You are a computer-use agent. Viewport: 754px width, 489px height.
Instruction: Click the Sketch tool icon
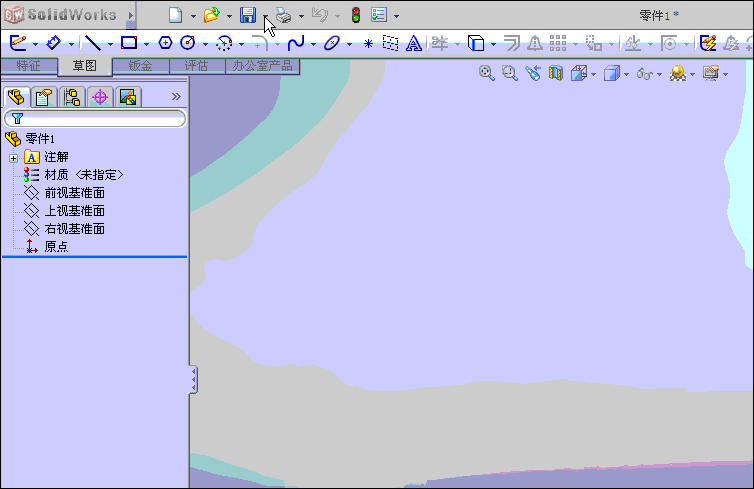pyautogui.click(x=18, y=43)
